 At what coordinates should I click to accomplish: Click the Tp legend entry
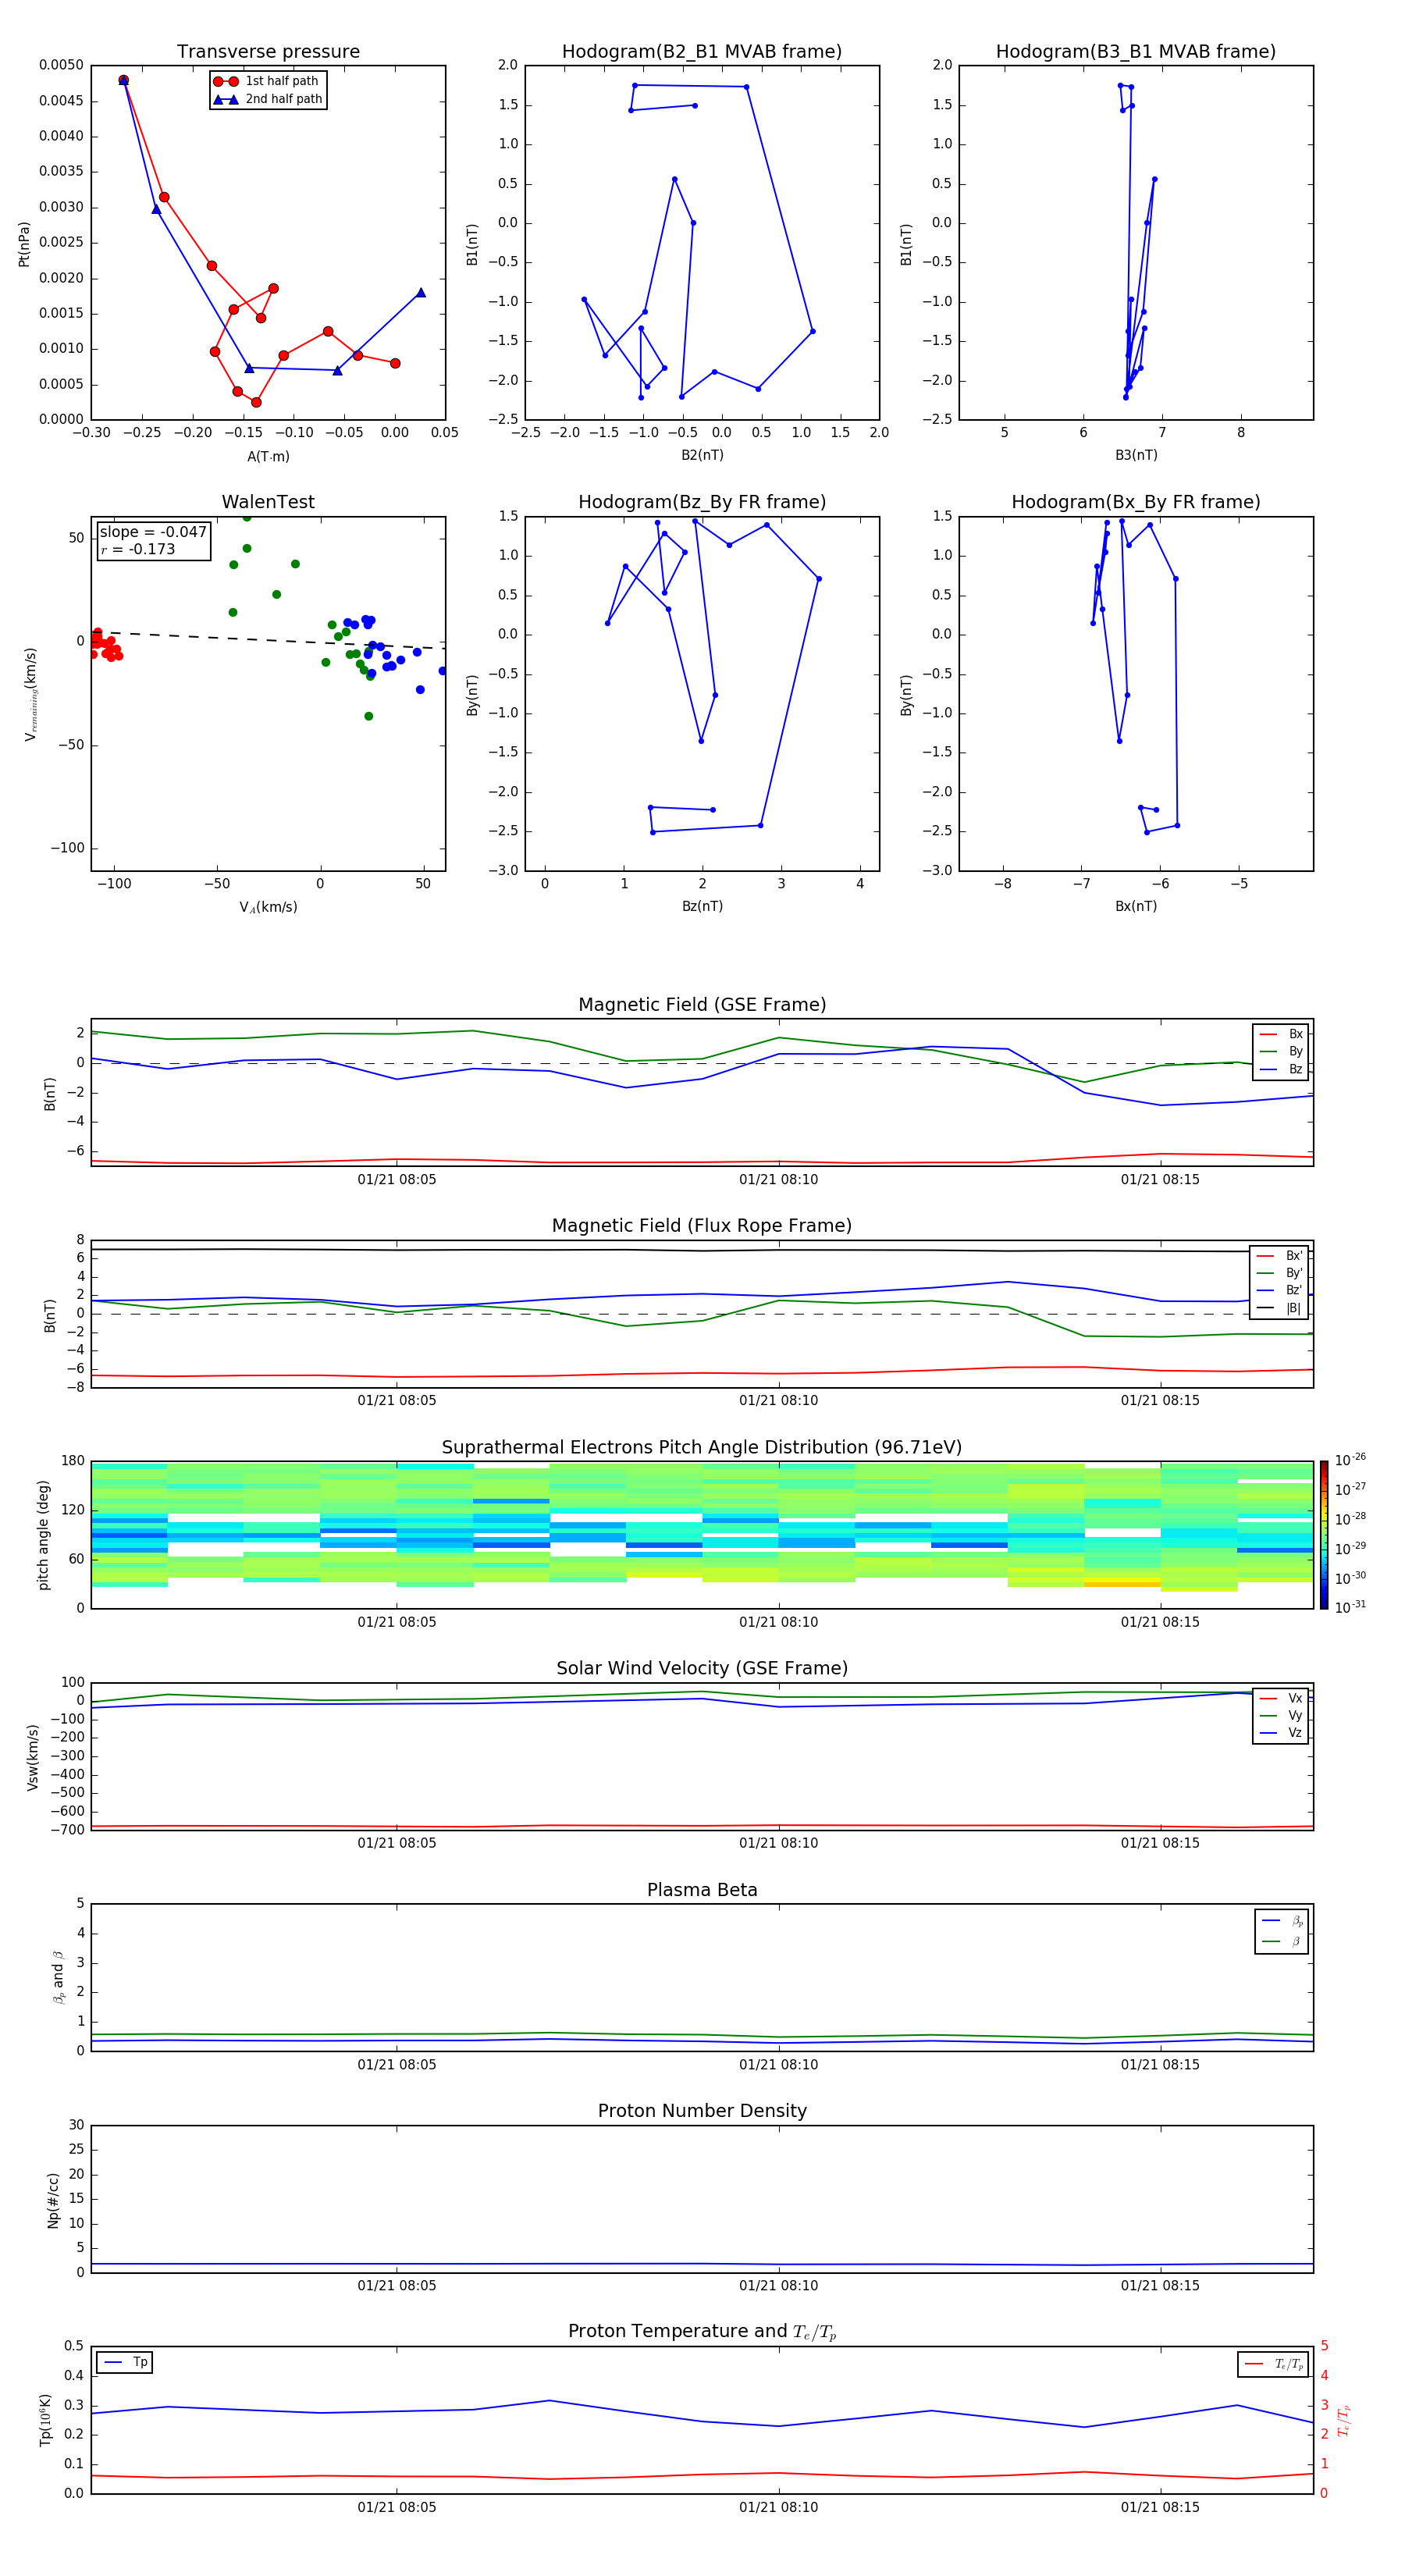pyautogui.click(x=125, y=2363)
